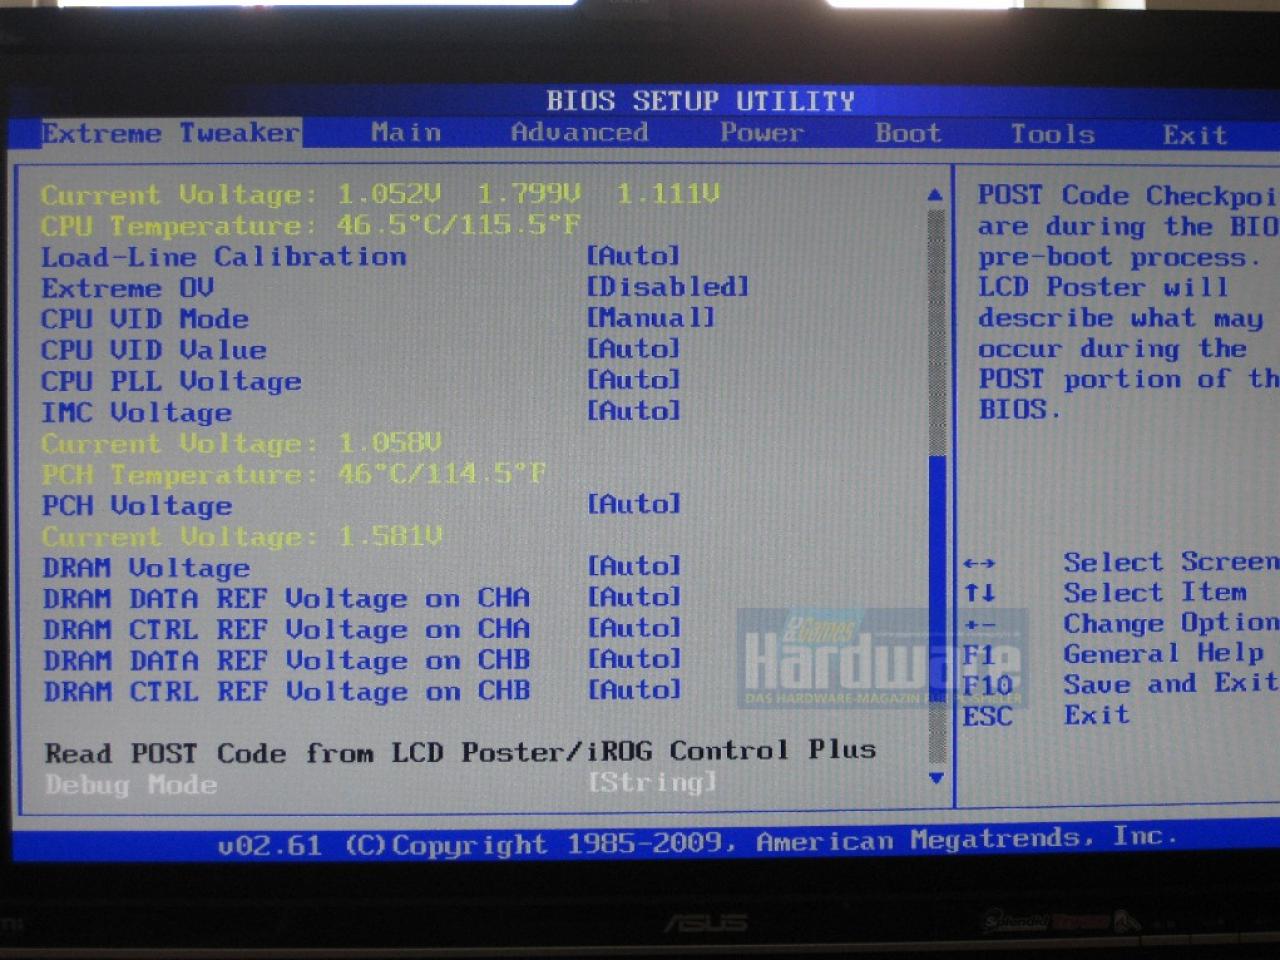Click the plus-minus Change Option icon
Screen dimensions: 1280x960
pyautogui.click(x=979, y=626)
